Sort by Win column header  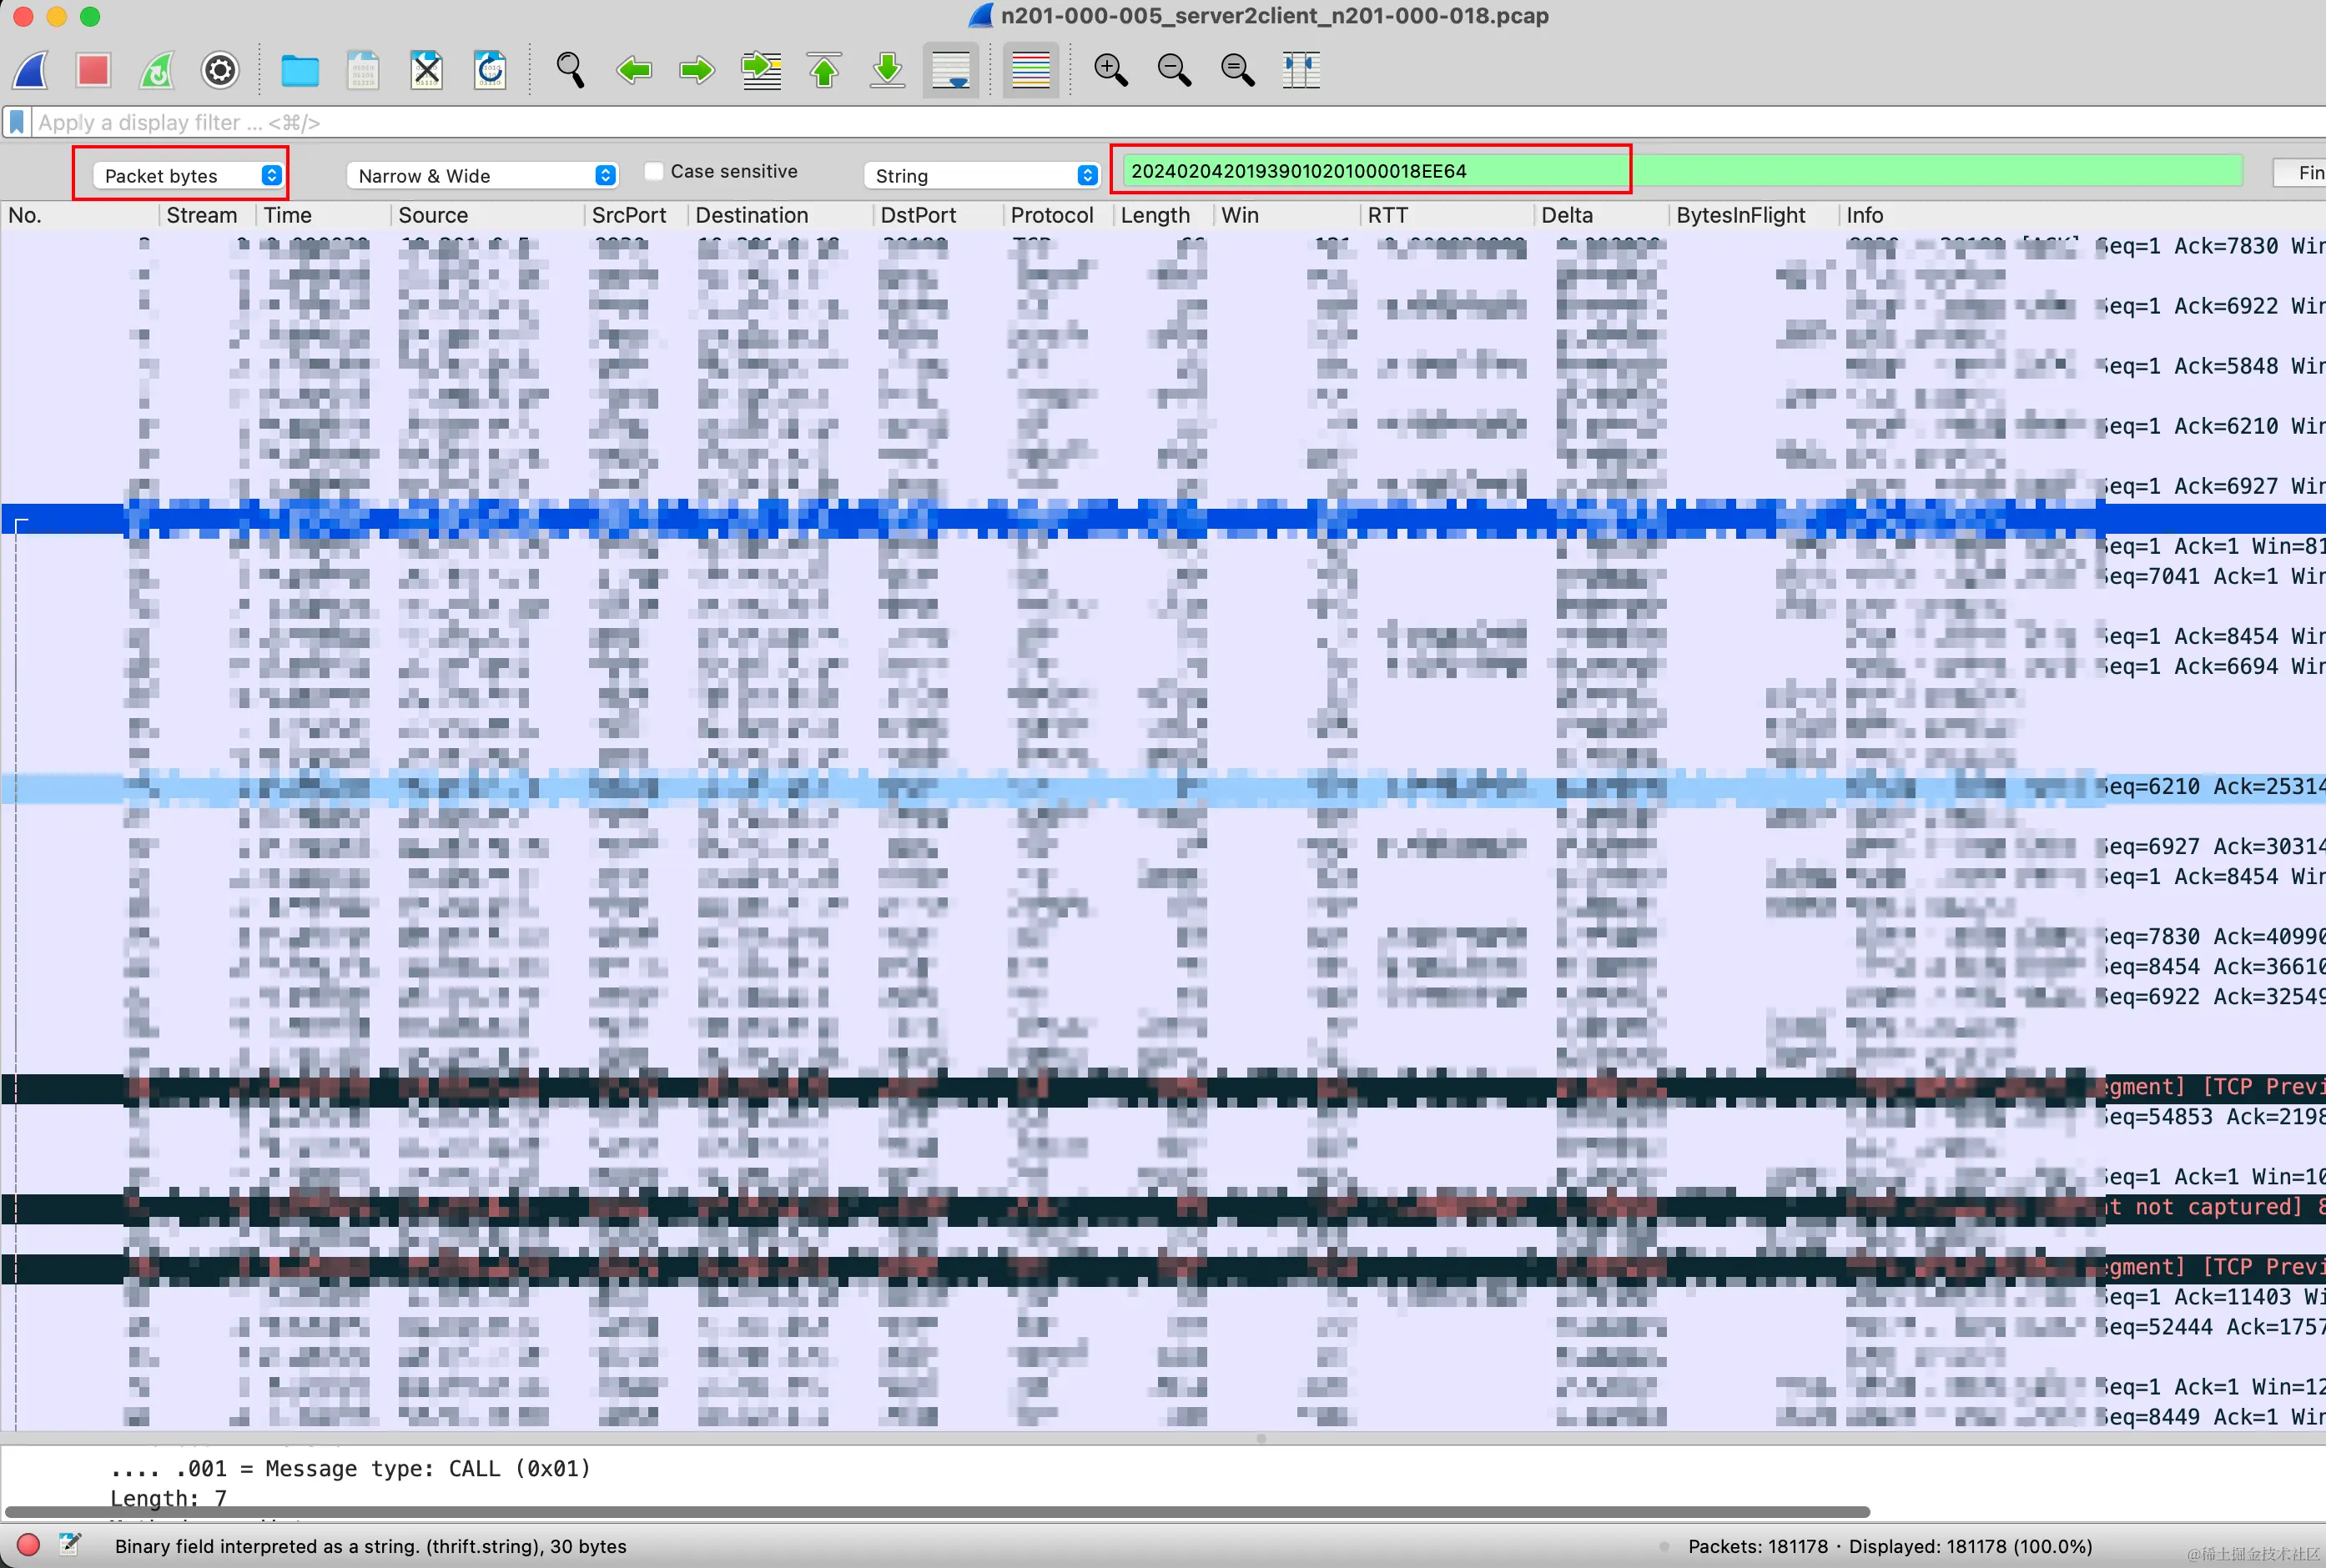[x=1287, y=215]
